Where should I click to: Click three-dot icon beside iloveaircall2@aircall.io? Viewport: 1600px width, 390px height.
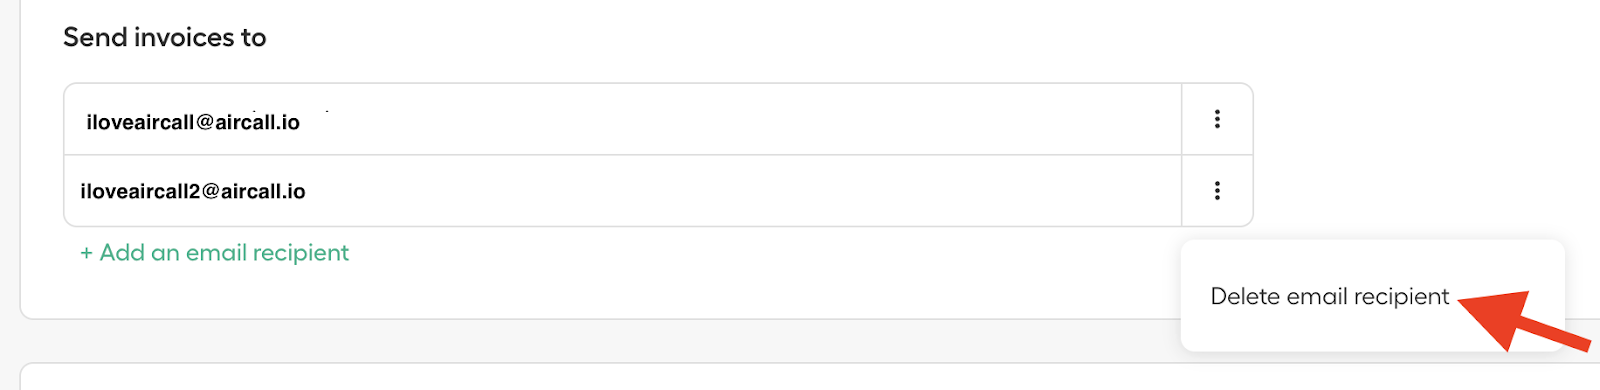tap(1217, 190)
